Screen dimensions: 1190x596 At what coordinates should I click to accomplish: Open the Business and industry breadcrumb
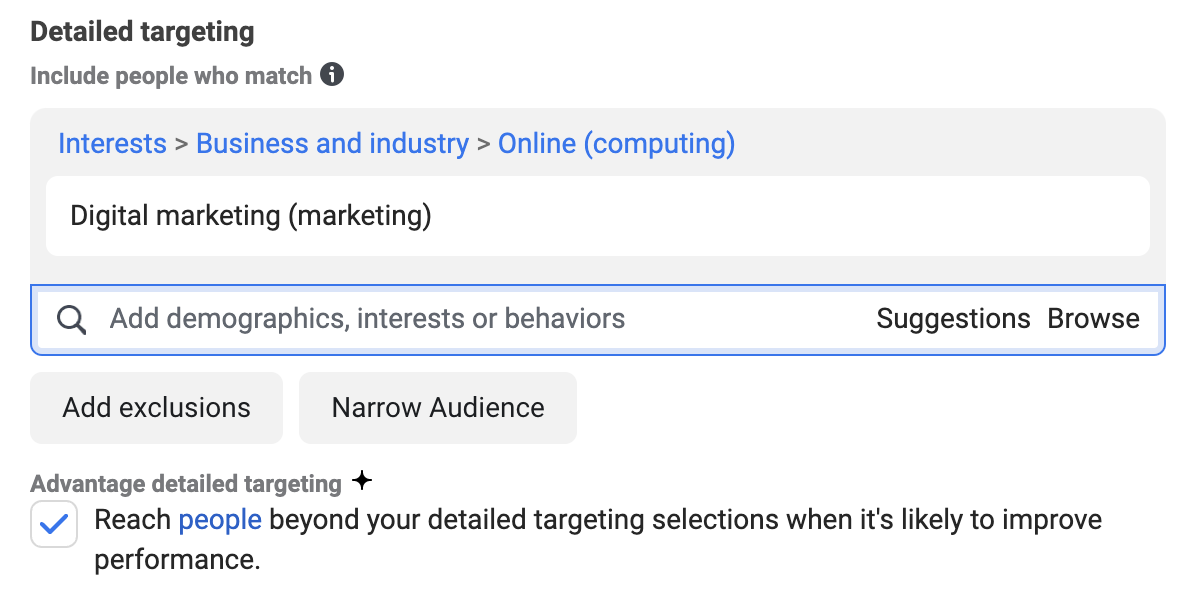[x=332, y=143]
